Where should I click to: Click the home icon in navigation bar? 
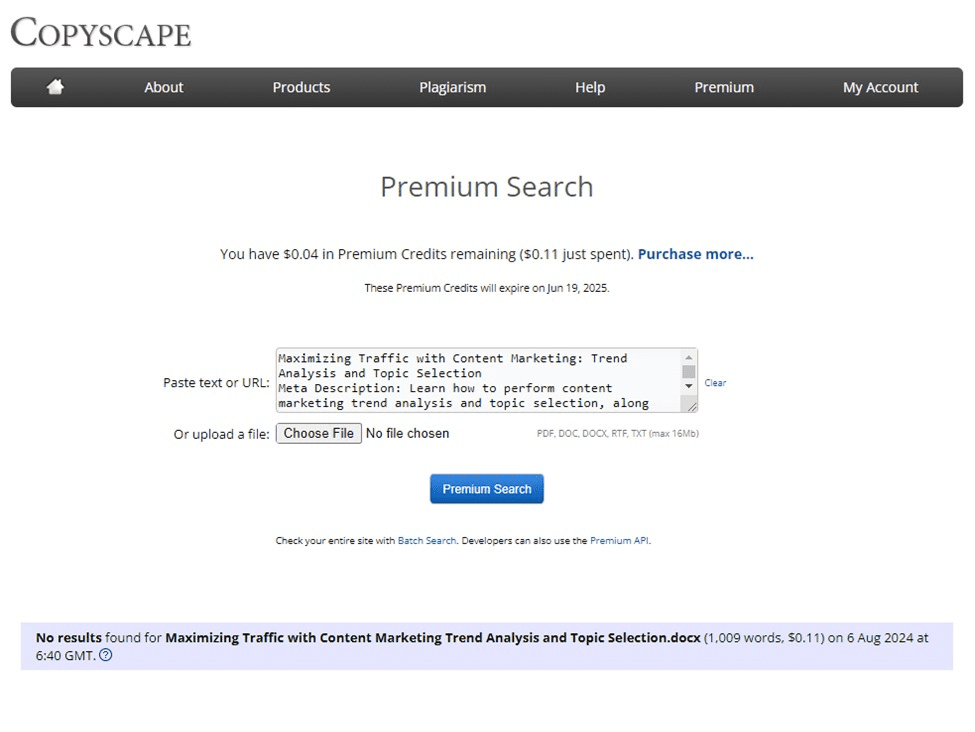[x=55, y=87]
